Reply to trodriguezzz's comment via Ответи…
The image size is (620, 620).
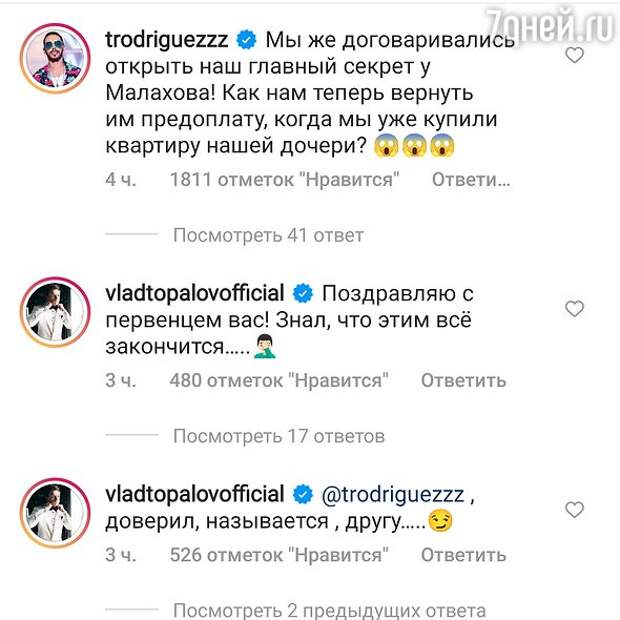pyautogui.click(x=471, y=180)
